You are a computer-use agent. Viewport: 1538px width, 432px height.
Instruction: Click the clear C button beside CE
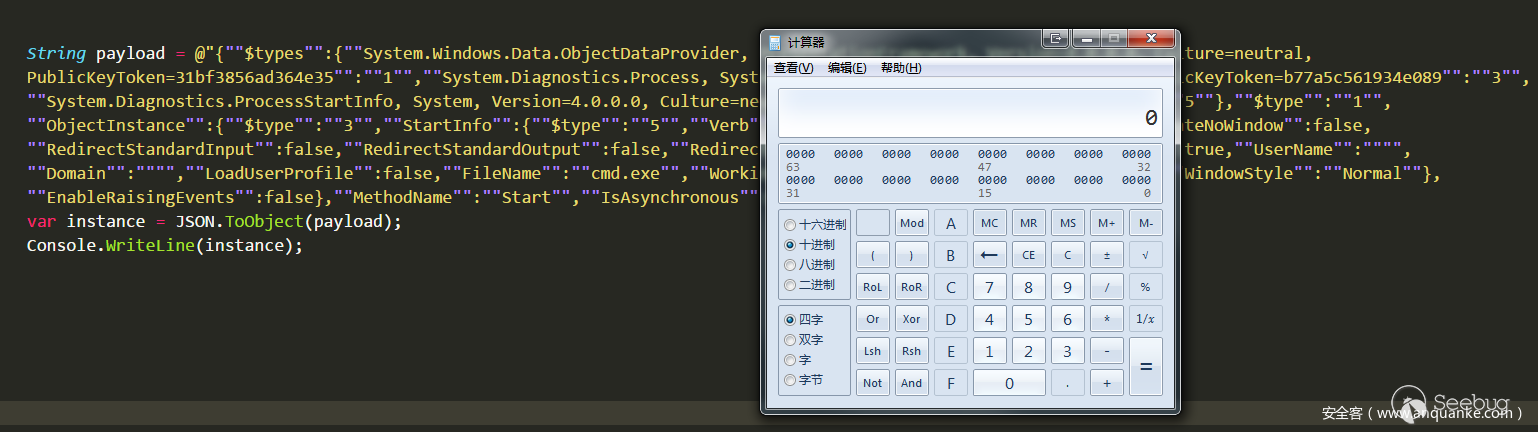(1067, 255)
